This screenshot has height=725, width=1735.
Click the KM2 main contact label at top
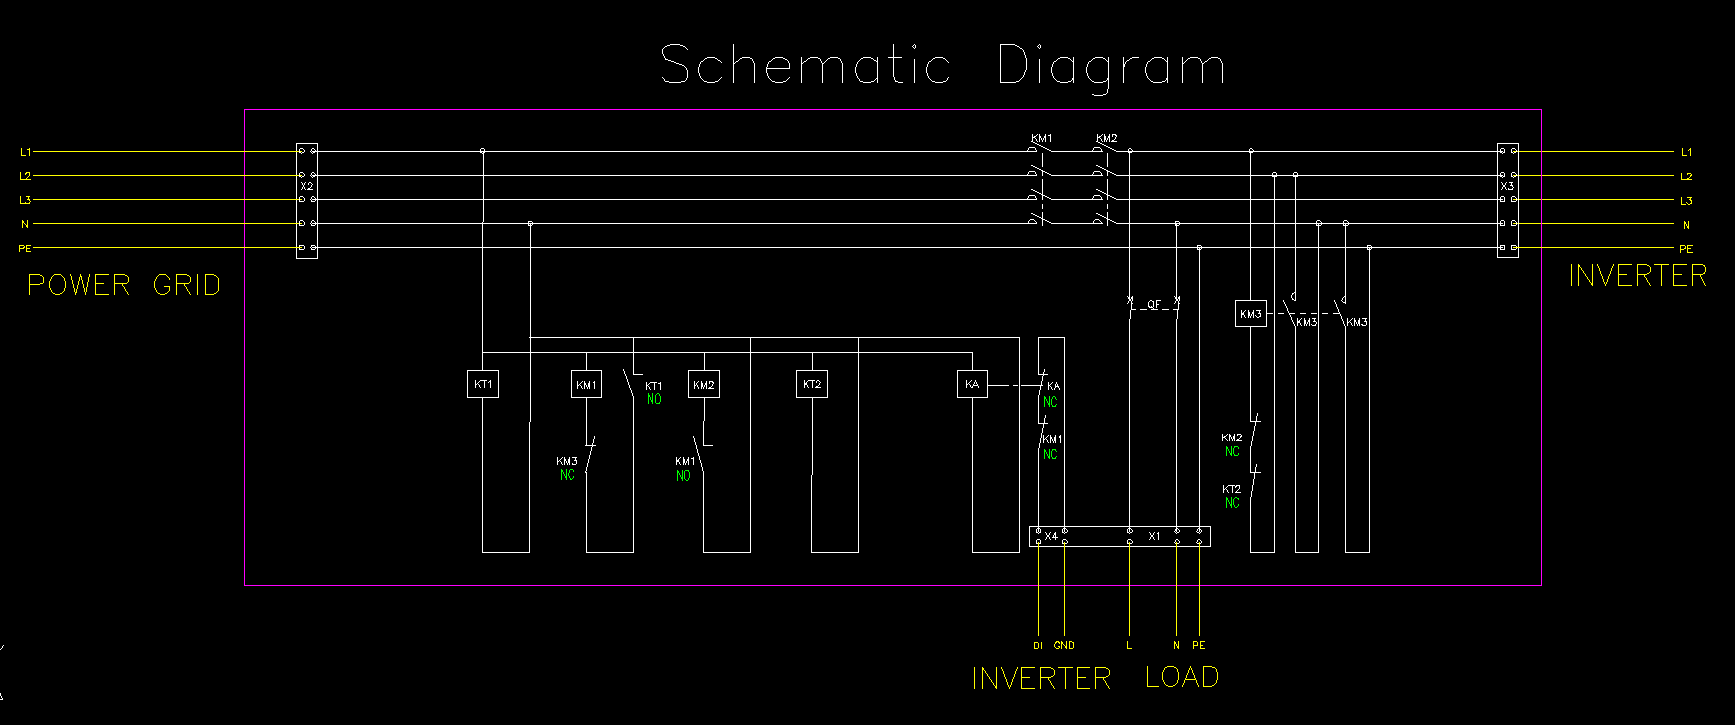[x=1106, y=138]
